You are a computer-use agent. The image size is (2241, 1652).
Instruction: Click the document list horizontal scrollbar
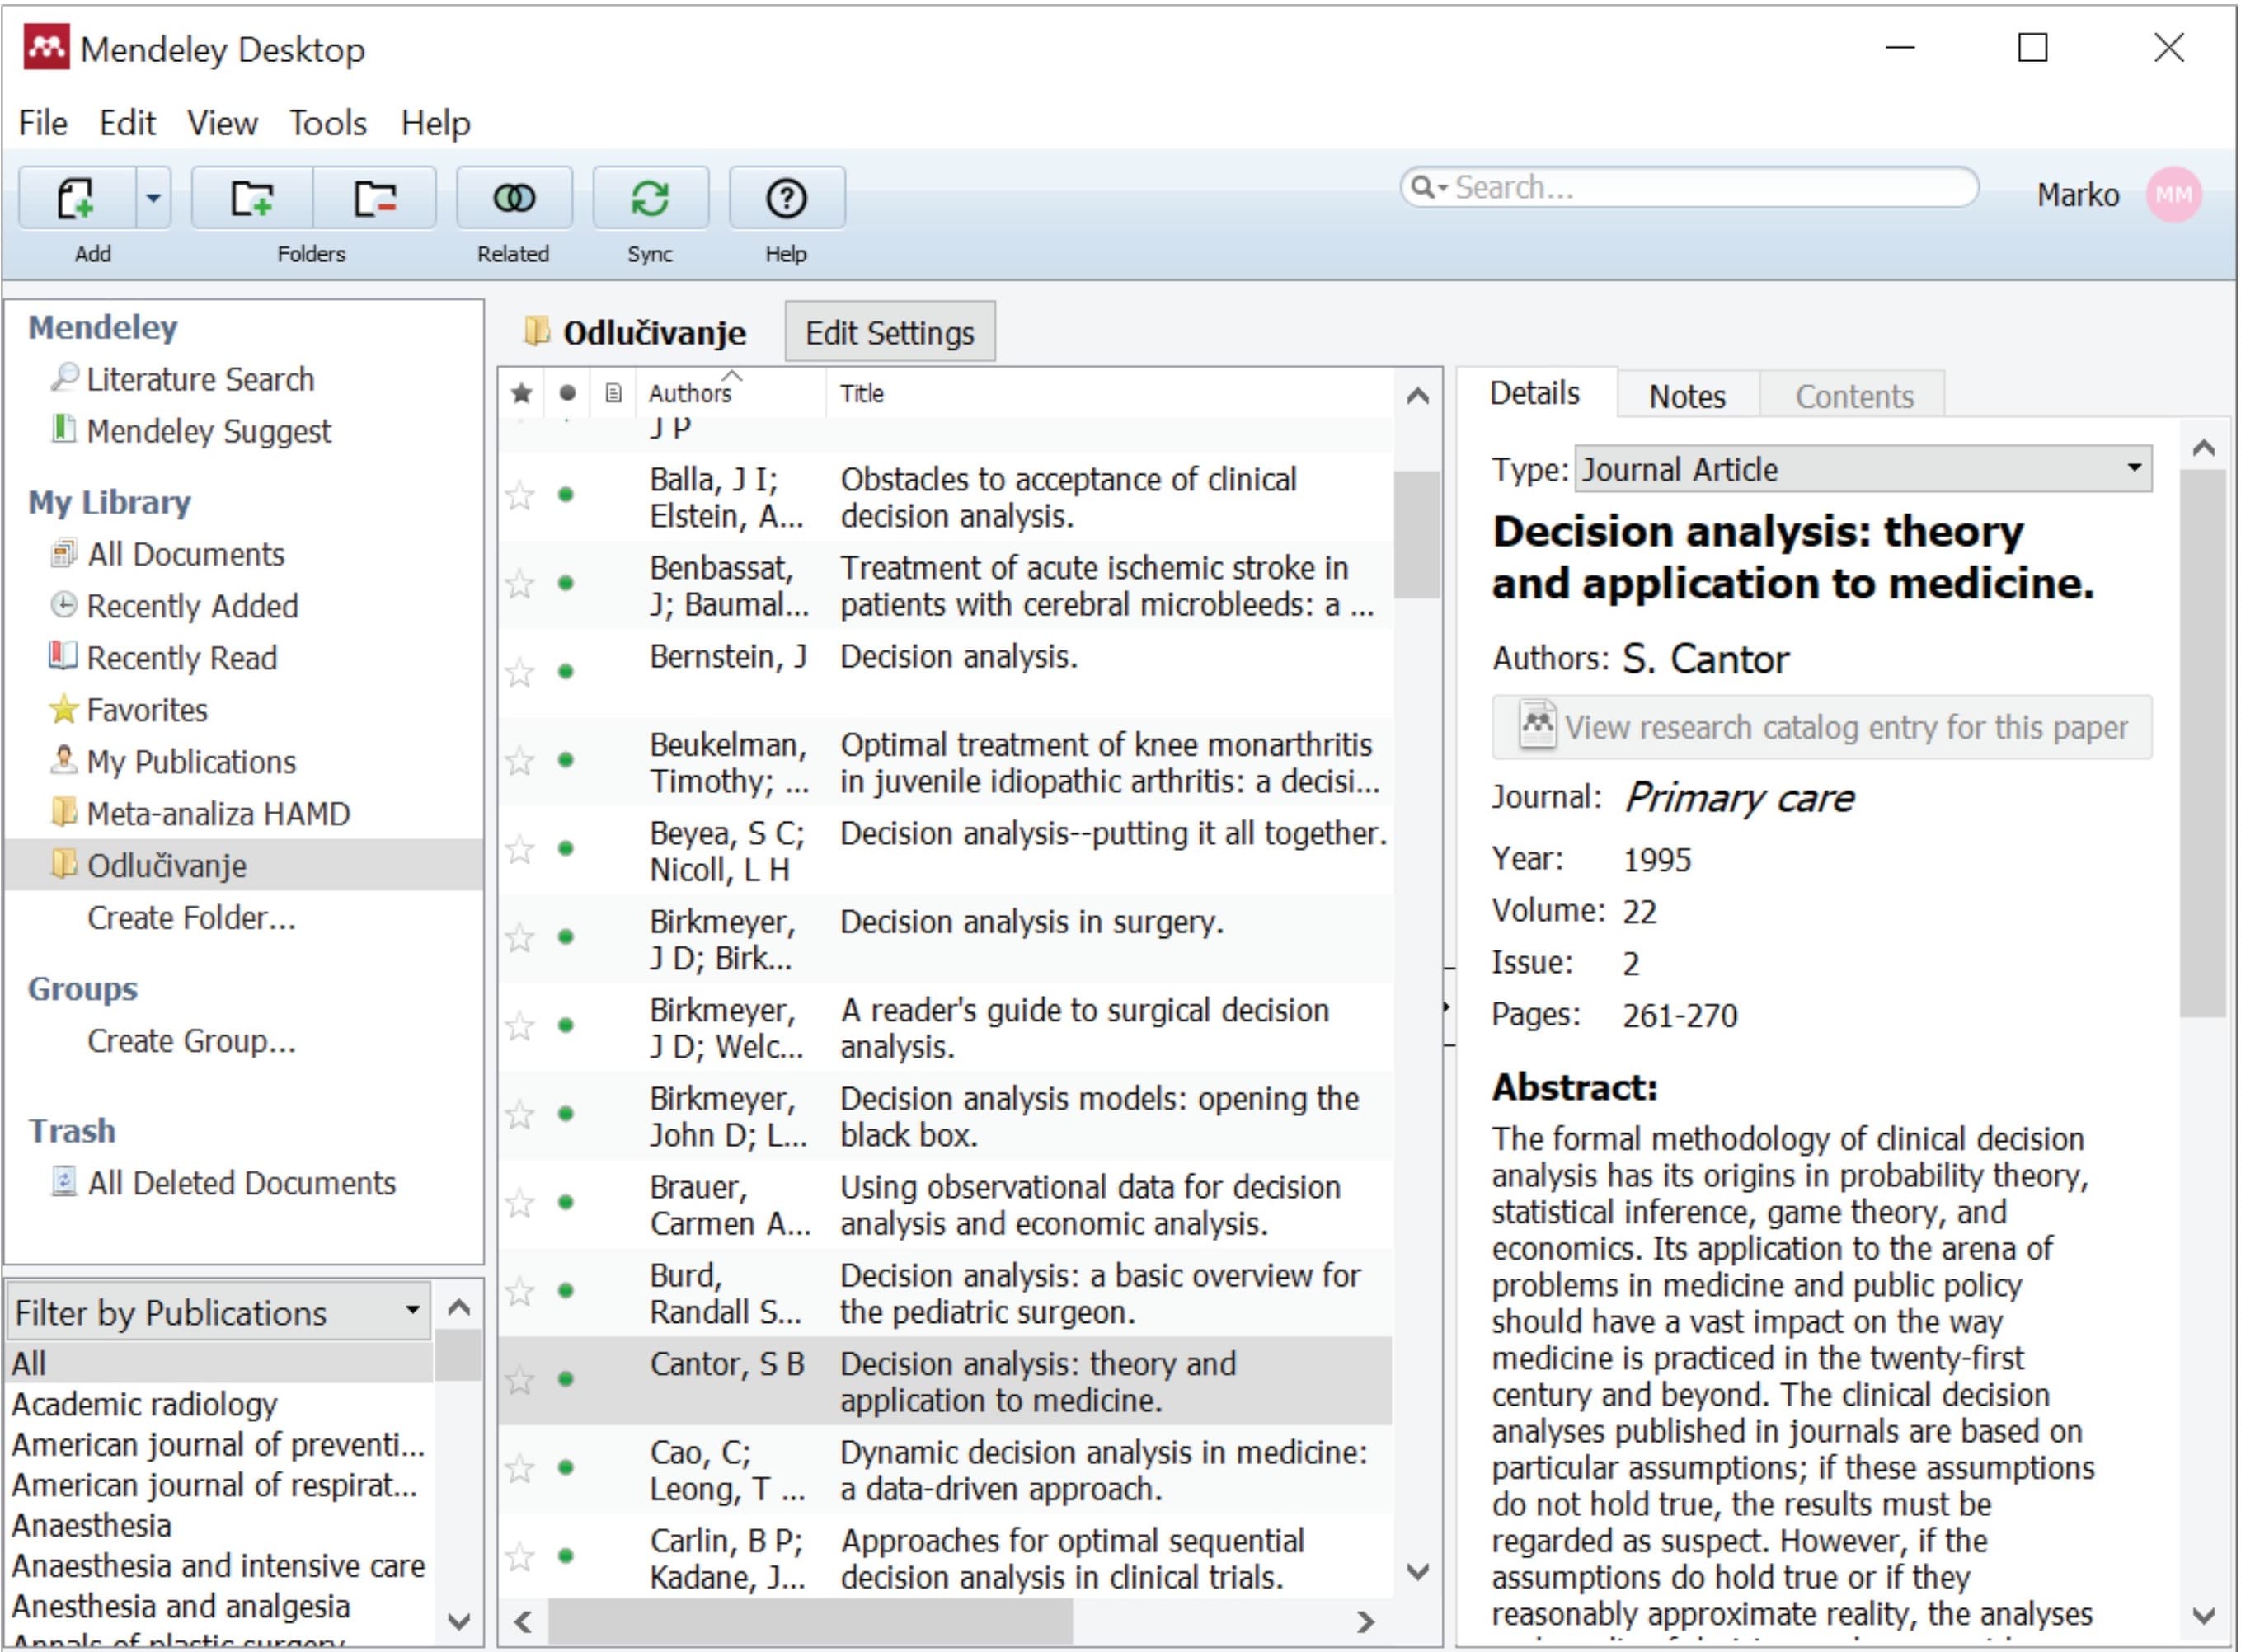click(x=810, y=1620)
